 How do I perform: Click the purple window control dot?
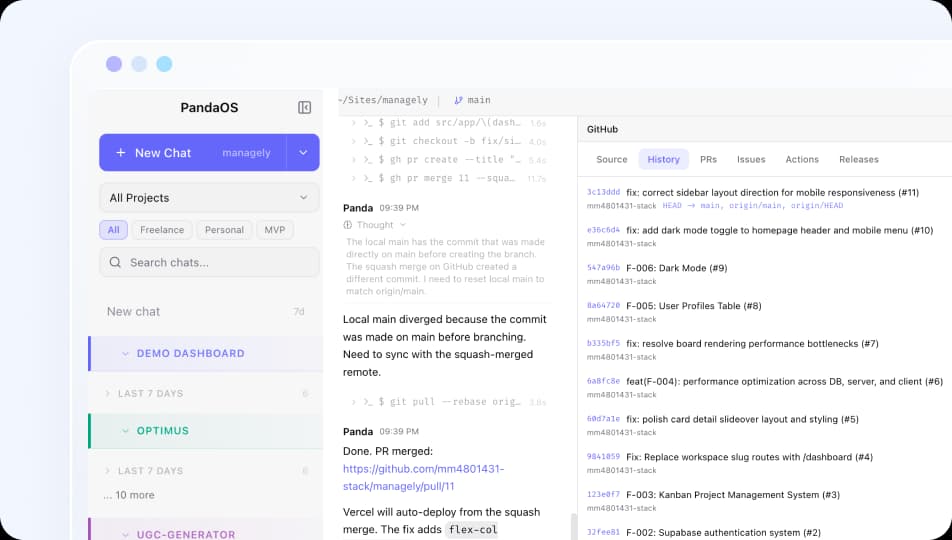[114, 64]
